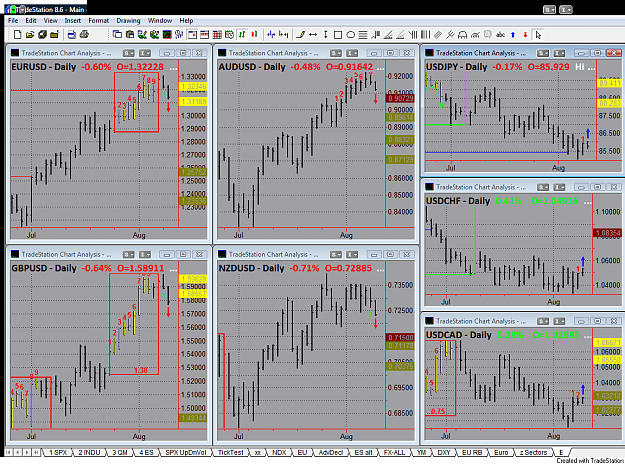Open the View menu
625x464 pixels.
coord(50,21)
